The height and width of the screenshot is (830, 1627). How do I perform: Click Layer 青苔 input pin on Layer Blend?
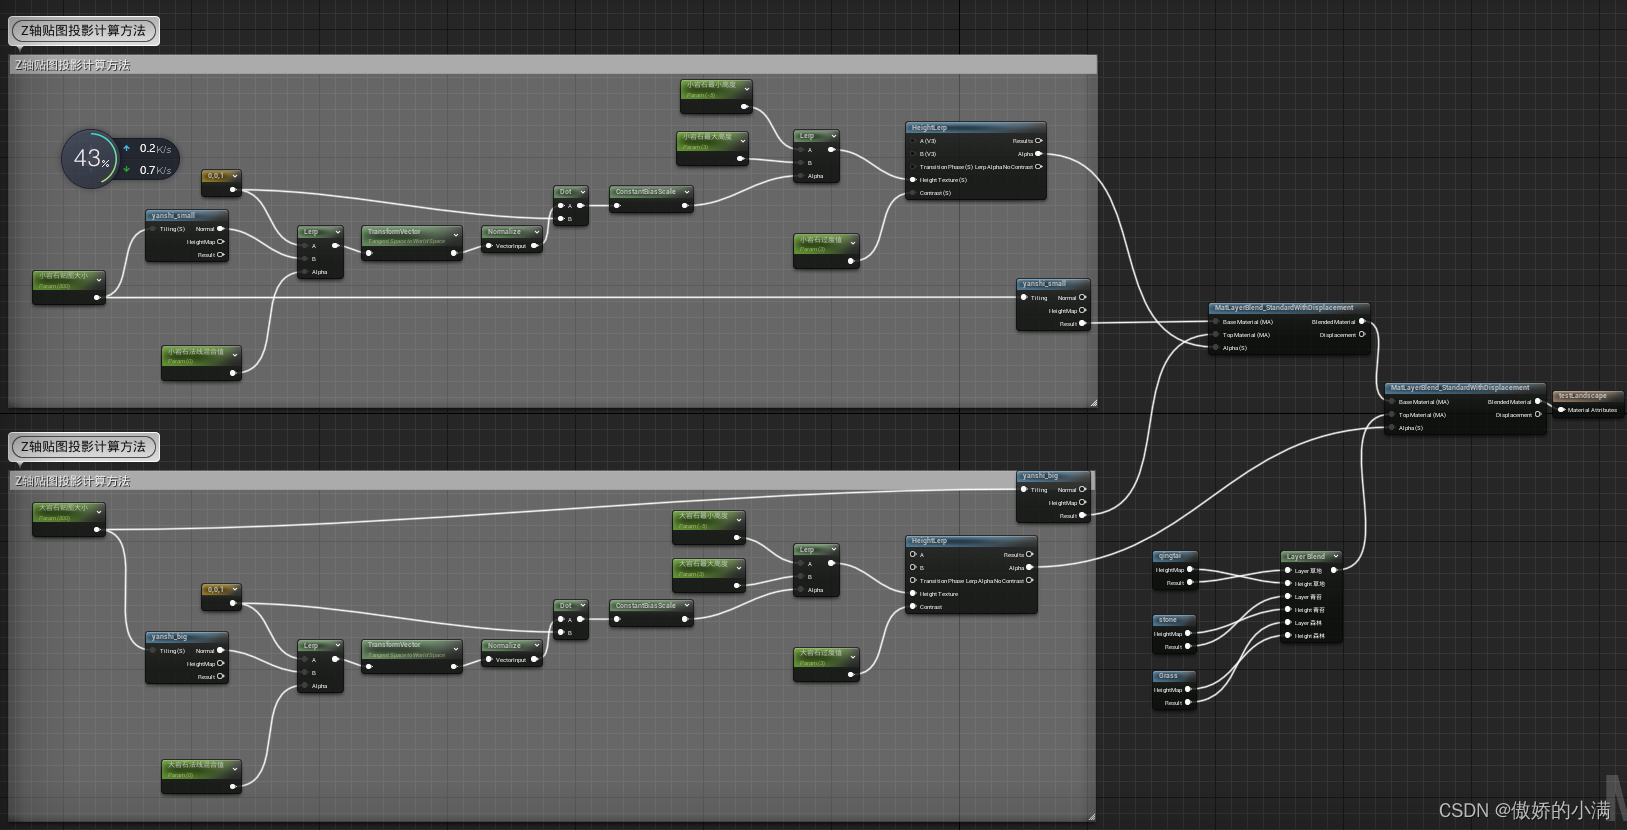pos(1288,597)
